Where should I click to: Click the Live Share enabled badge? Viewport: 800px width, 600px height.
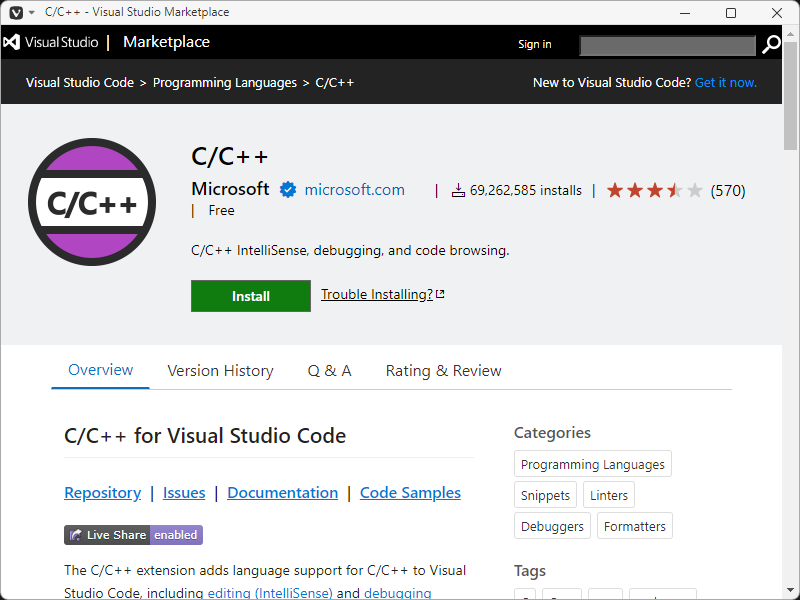(133, 535)
